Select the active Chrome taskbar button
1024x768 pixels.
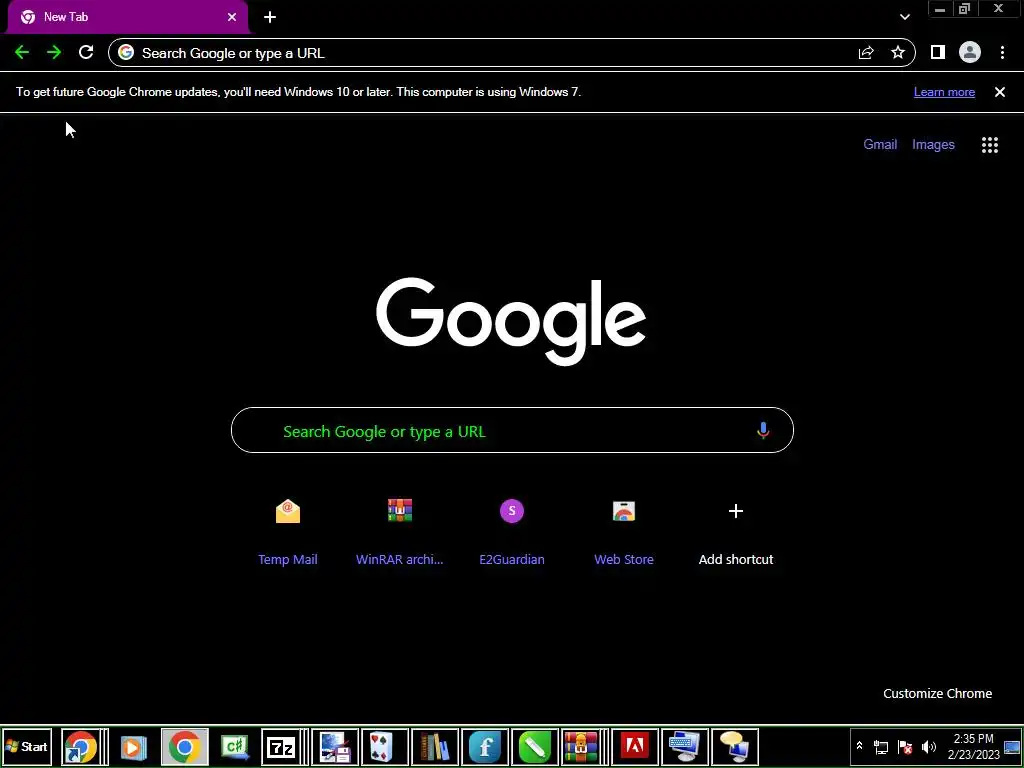coord(185,746)
